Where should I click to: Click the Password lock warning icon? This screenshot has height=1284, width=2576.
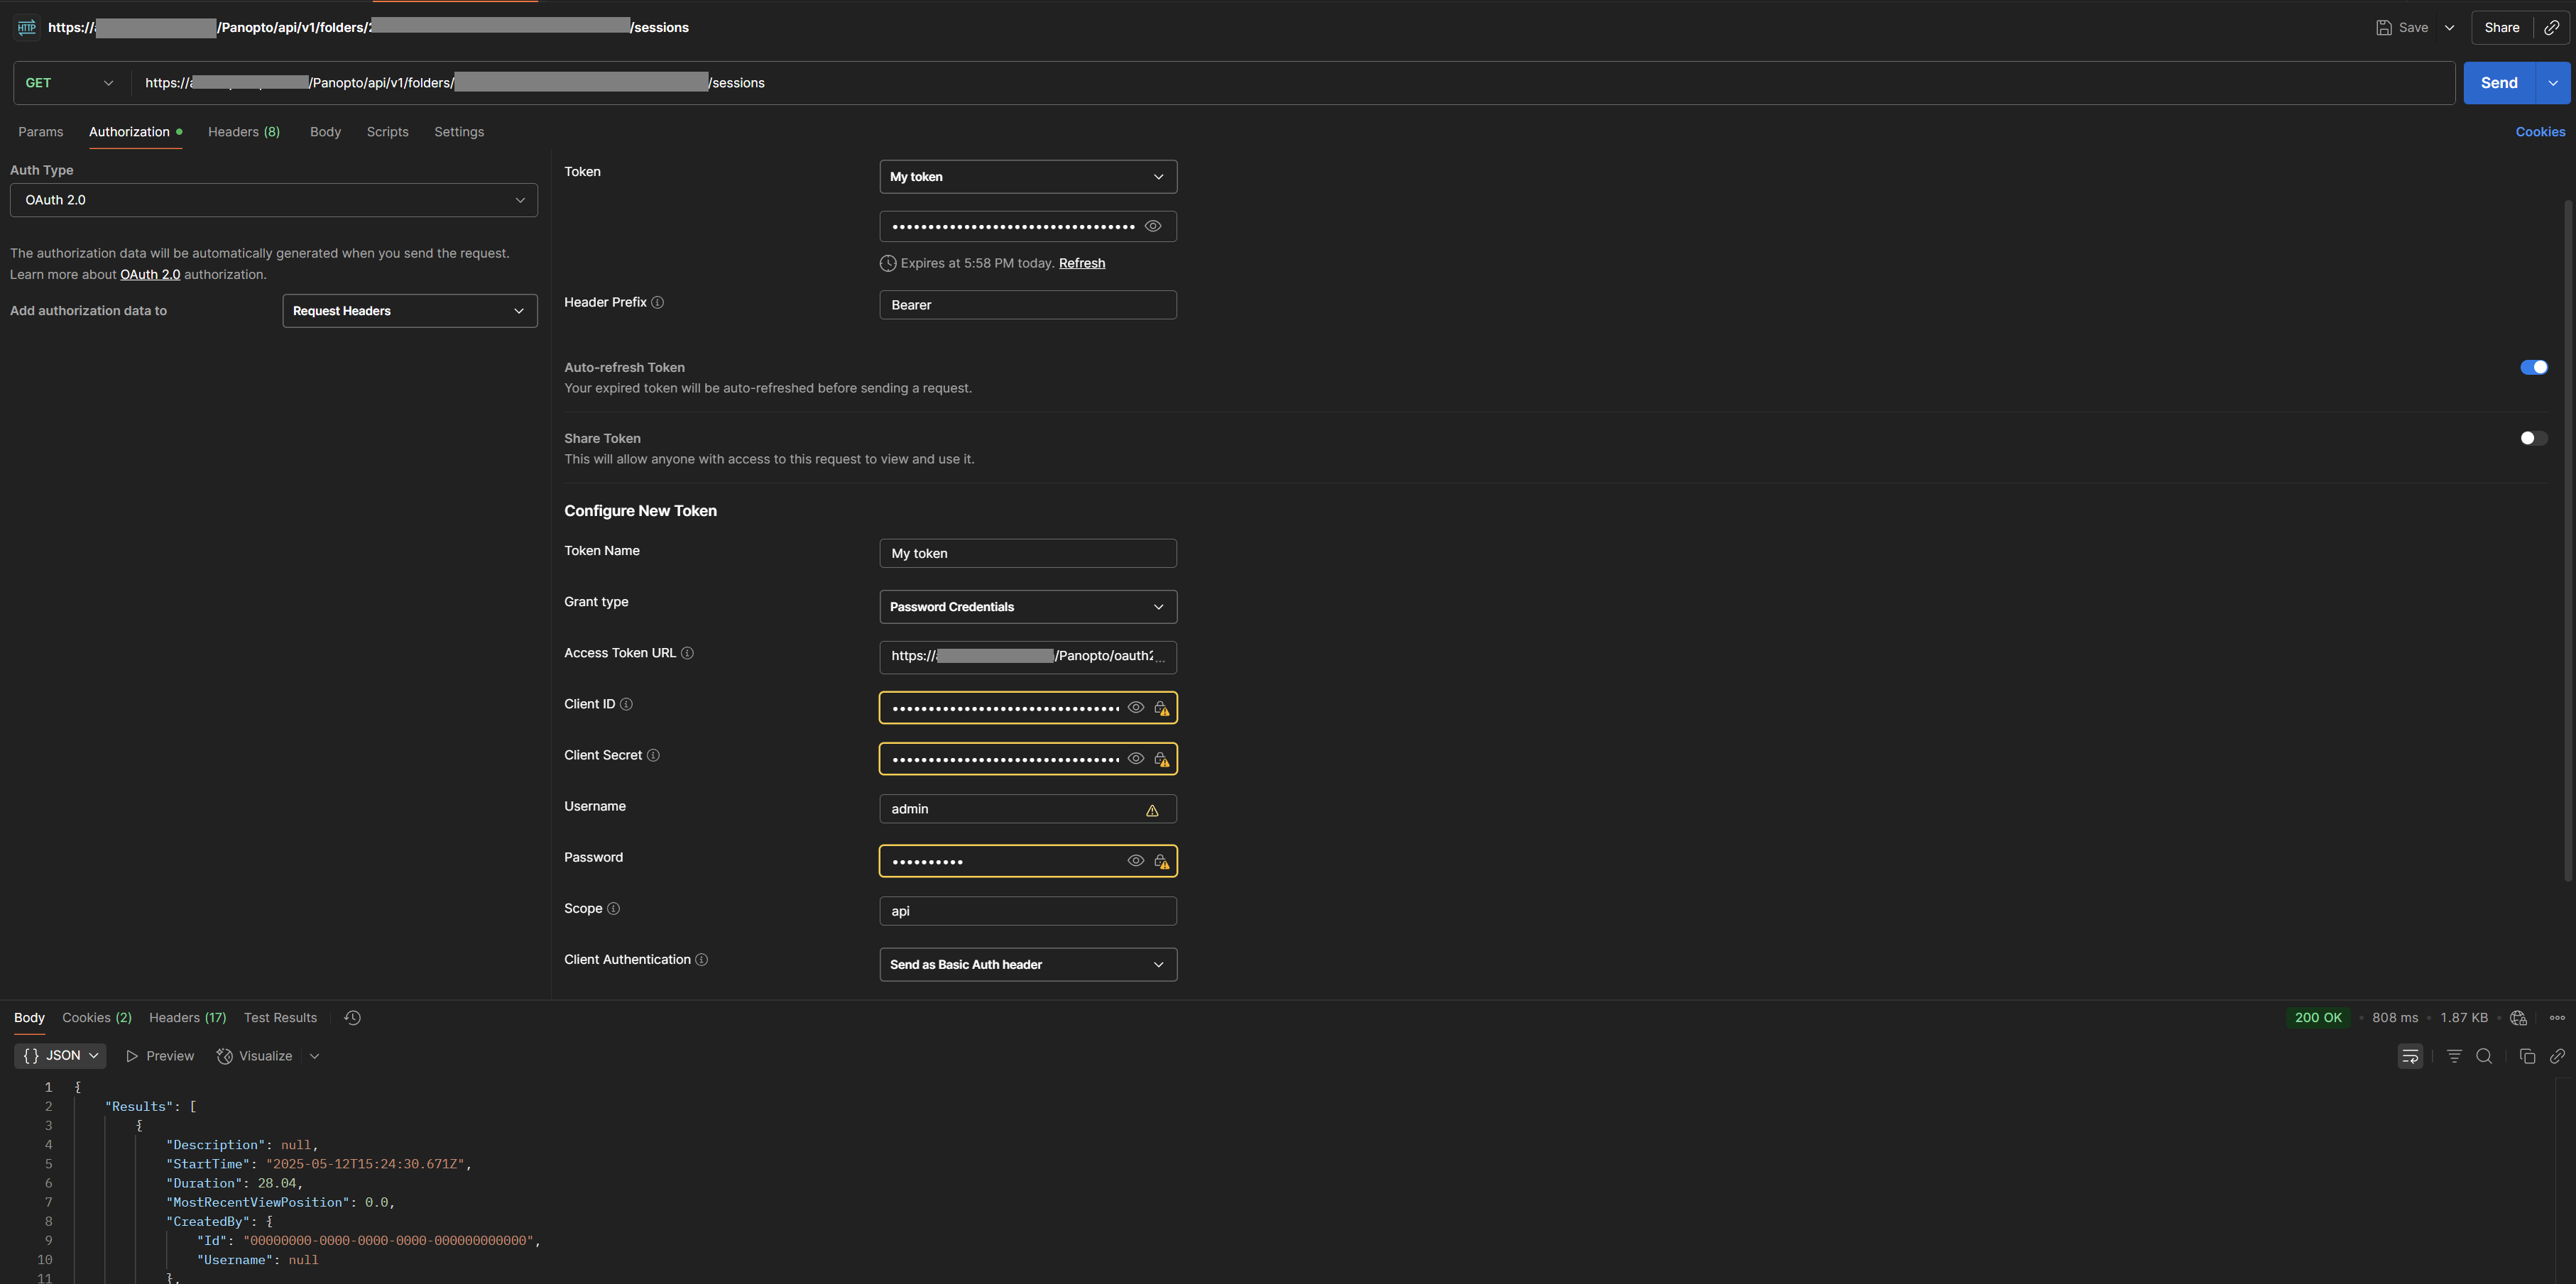click(x=1162, y=861)
